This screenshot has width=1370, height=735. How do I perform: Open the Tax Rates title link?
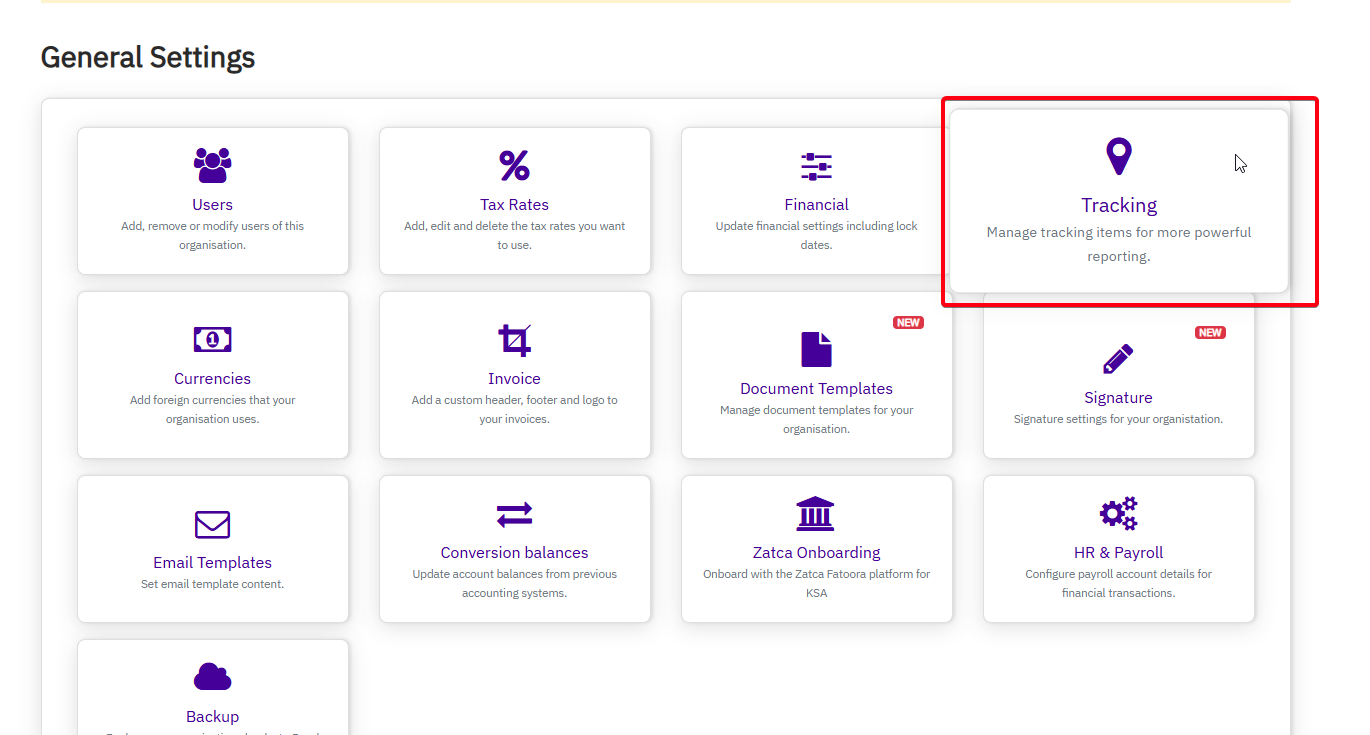(514, 205)
